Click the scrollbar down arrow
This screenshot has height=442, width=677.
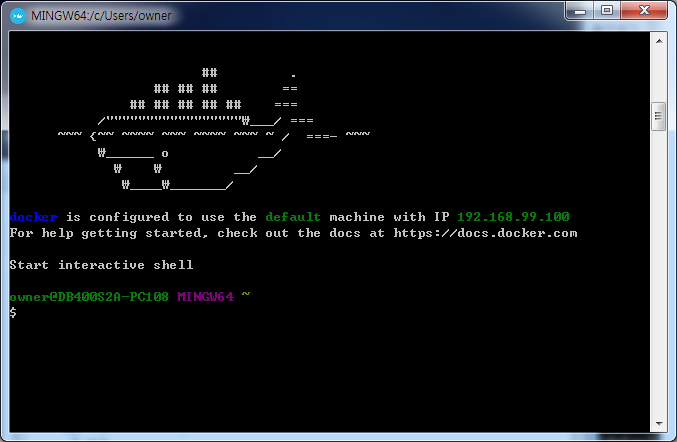pyautogui.click(x=659, y=425)
